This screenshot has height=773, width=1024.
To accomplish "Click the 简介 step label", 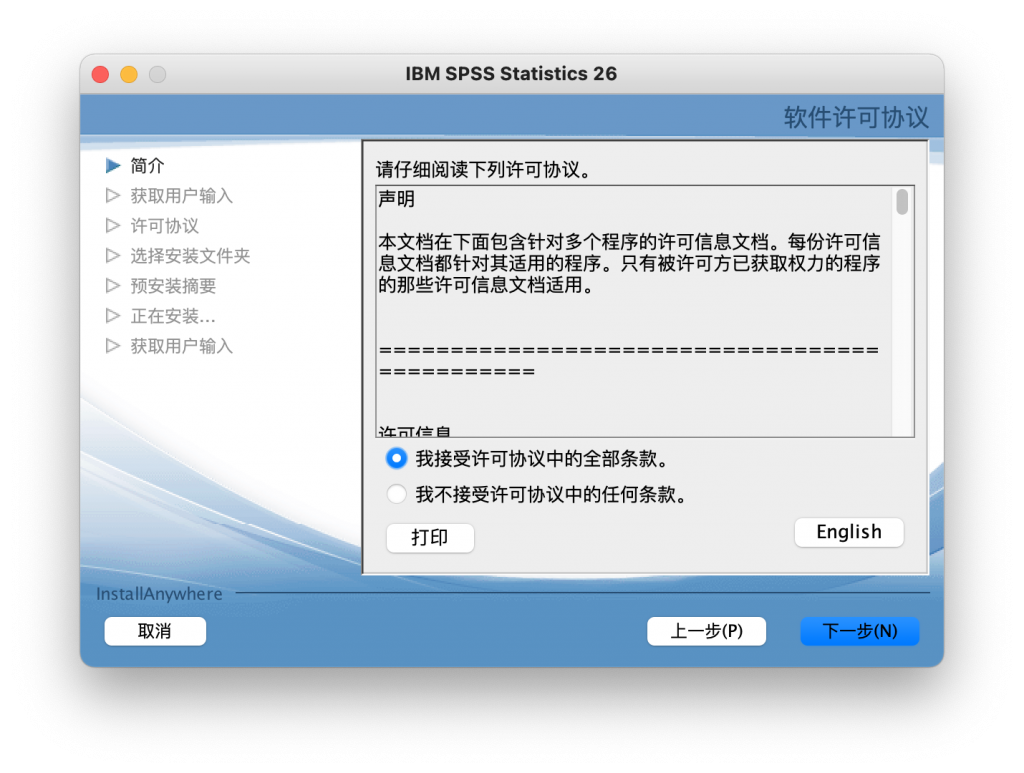I will pos(147,166).
